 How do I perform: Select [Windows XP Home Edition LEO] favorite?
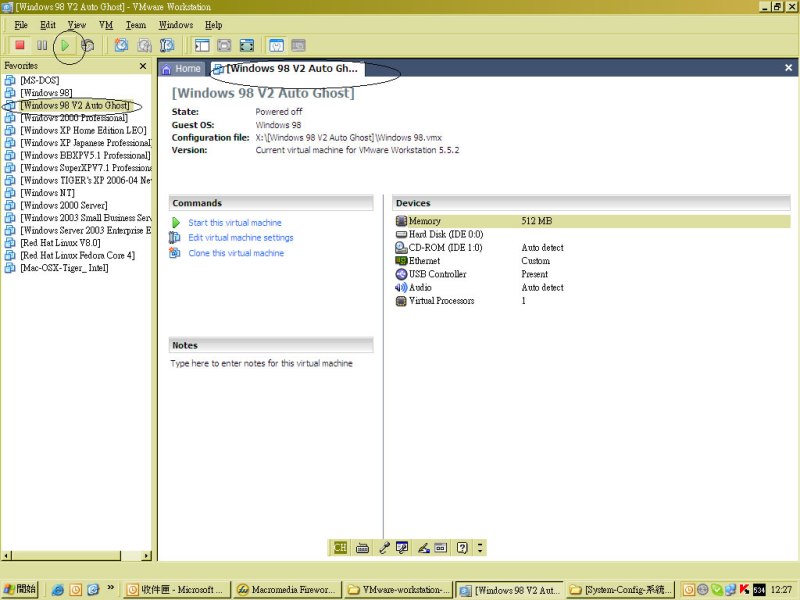(x=83, y=130)
